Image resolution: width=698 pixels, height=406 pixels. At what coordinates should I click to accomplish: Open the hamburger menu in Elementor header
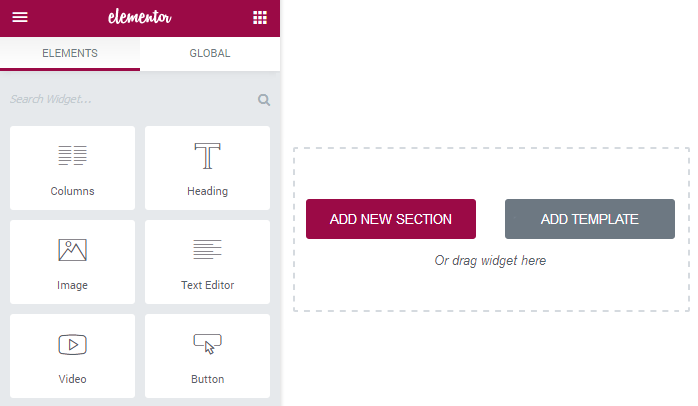20,17
